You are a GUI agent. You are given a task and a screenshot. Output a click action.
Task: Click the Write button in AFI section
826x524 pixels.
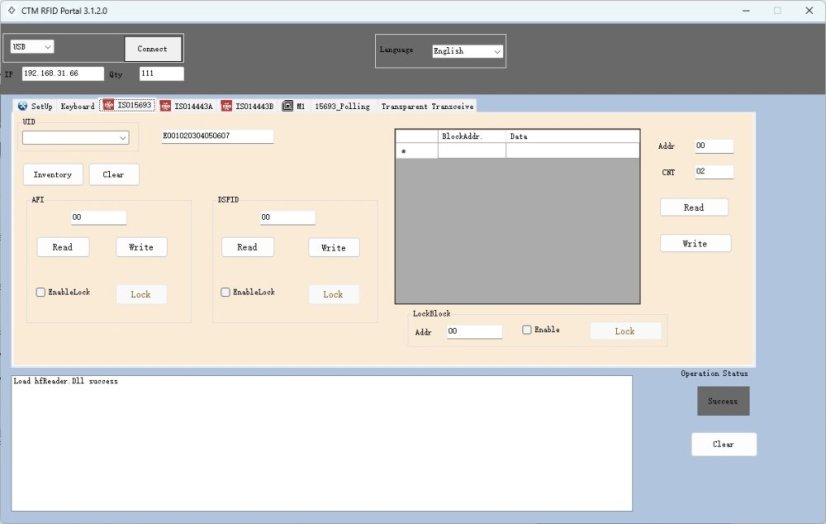tap(141, 247)
